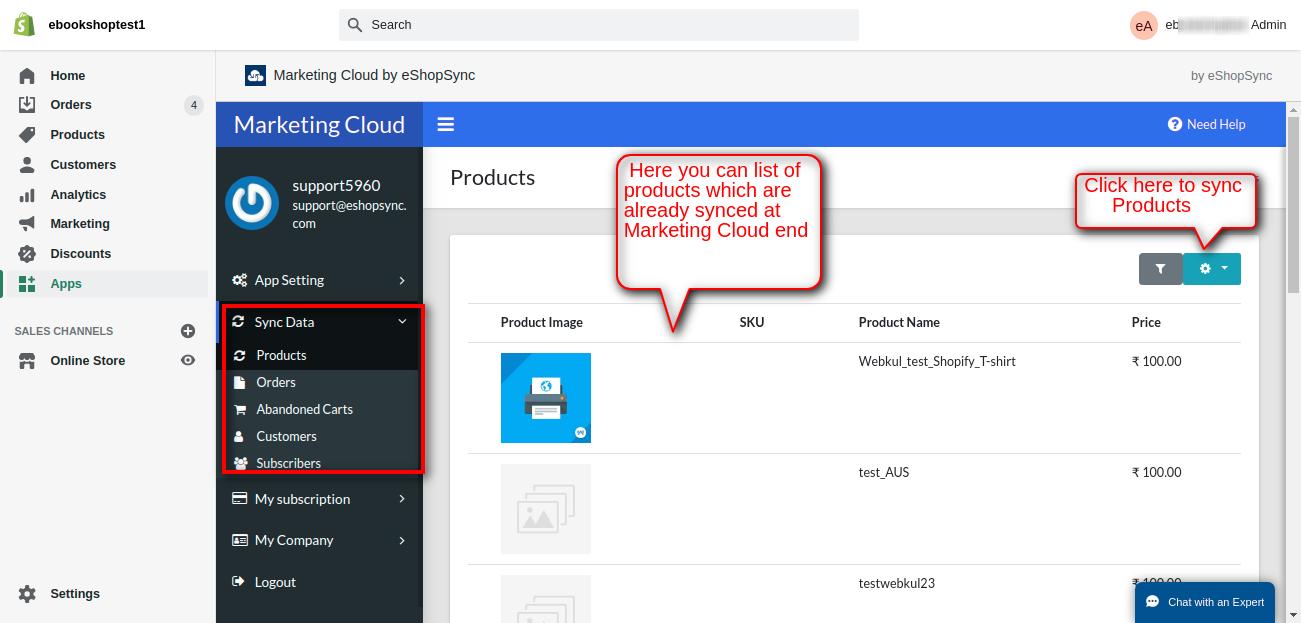The height and width of the screenshot is (623, 1301).
Task: View Online Store via eye icon
Action: click(x=187, y=361)
